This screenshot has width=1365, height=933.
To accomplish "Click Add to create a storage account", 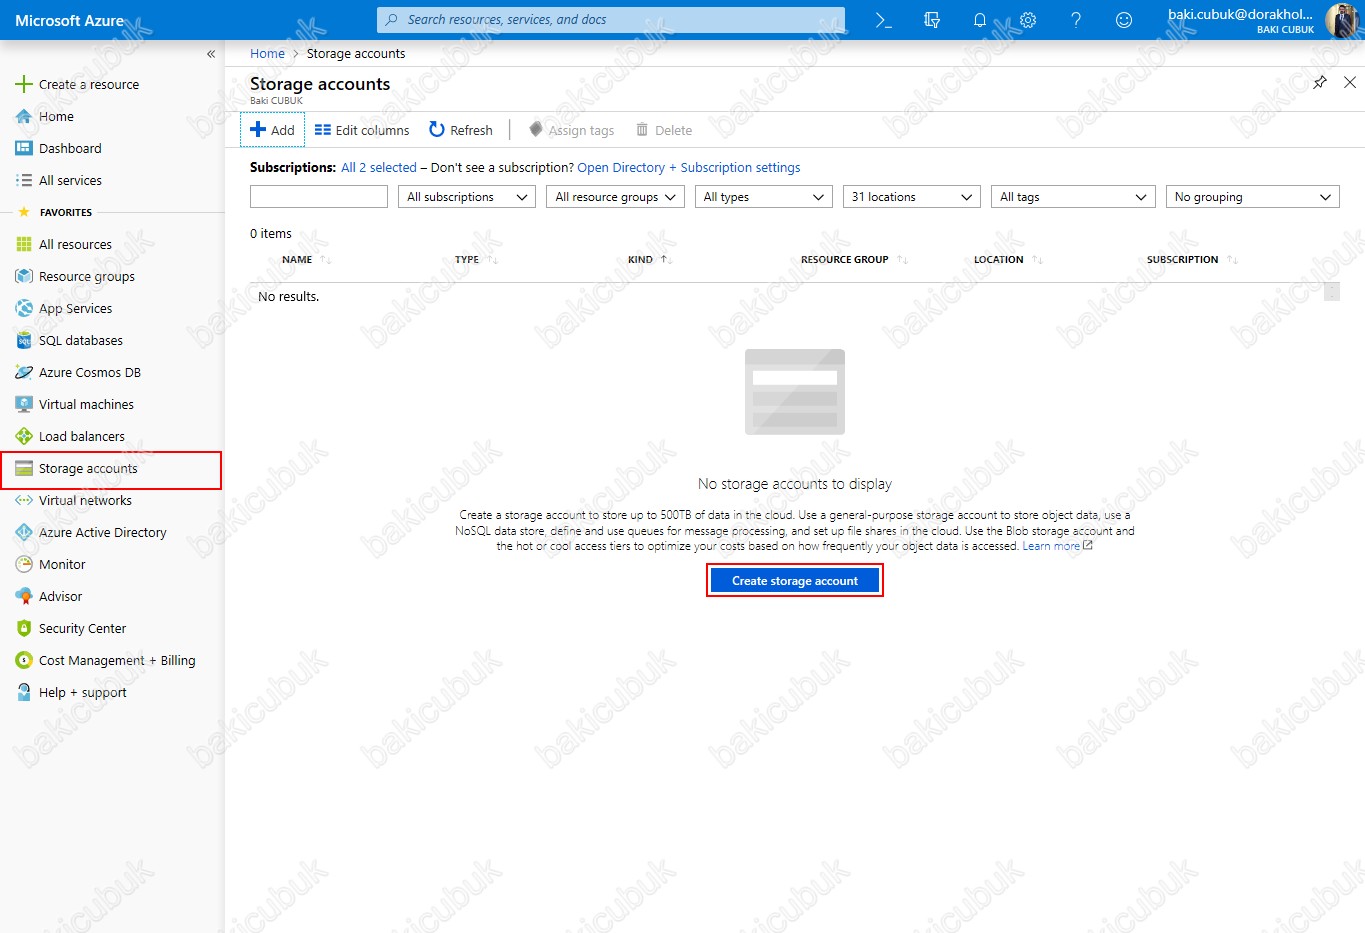I will [x=273, y=130].
